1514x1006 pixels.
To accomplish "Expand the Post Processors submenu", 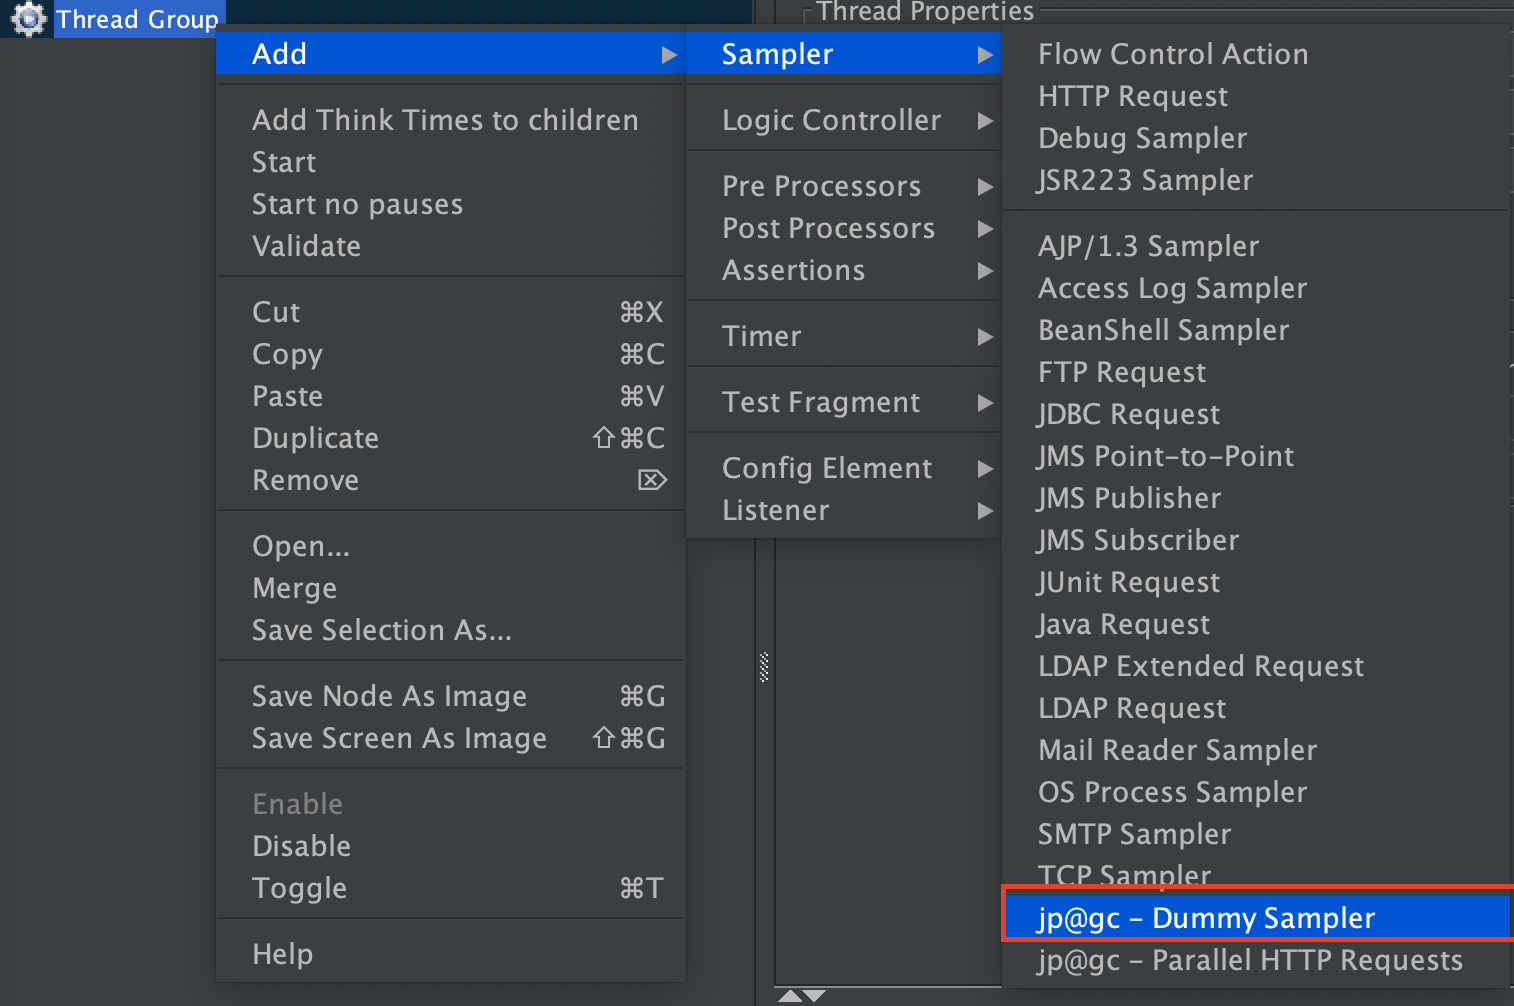I will coord(844,228).
